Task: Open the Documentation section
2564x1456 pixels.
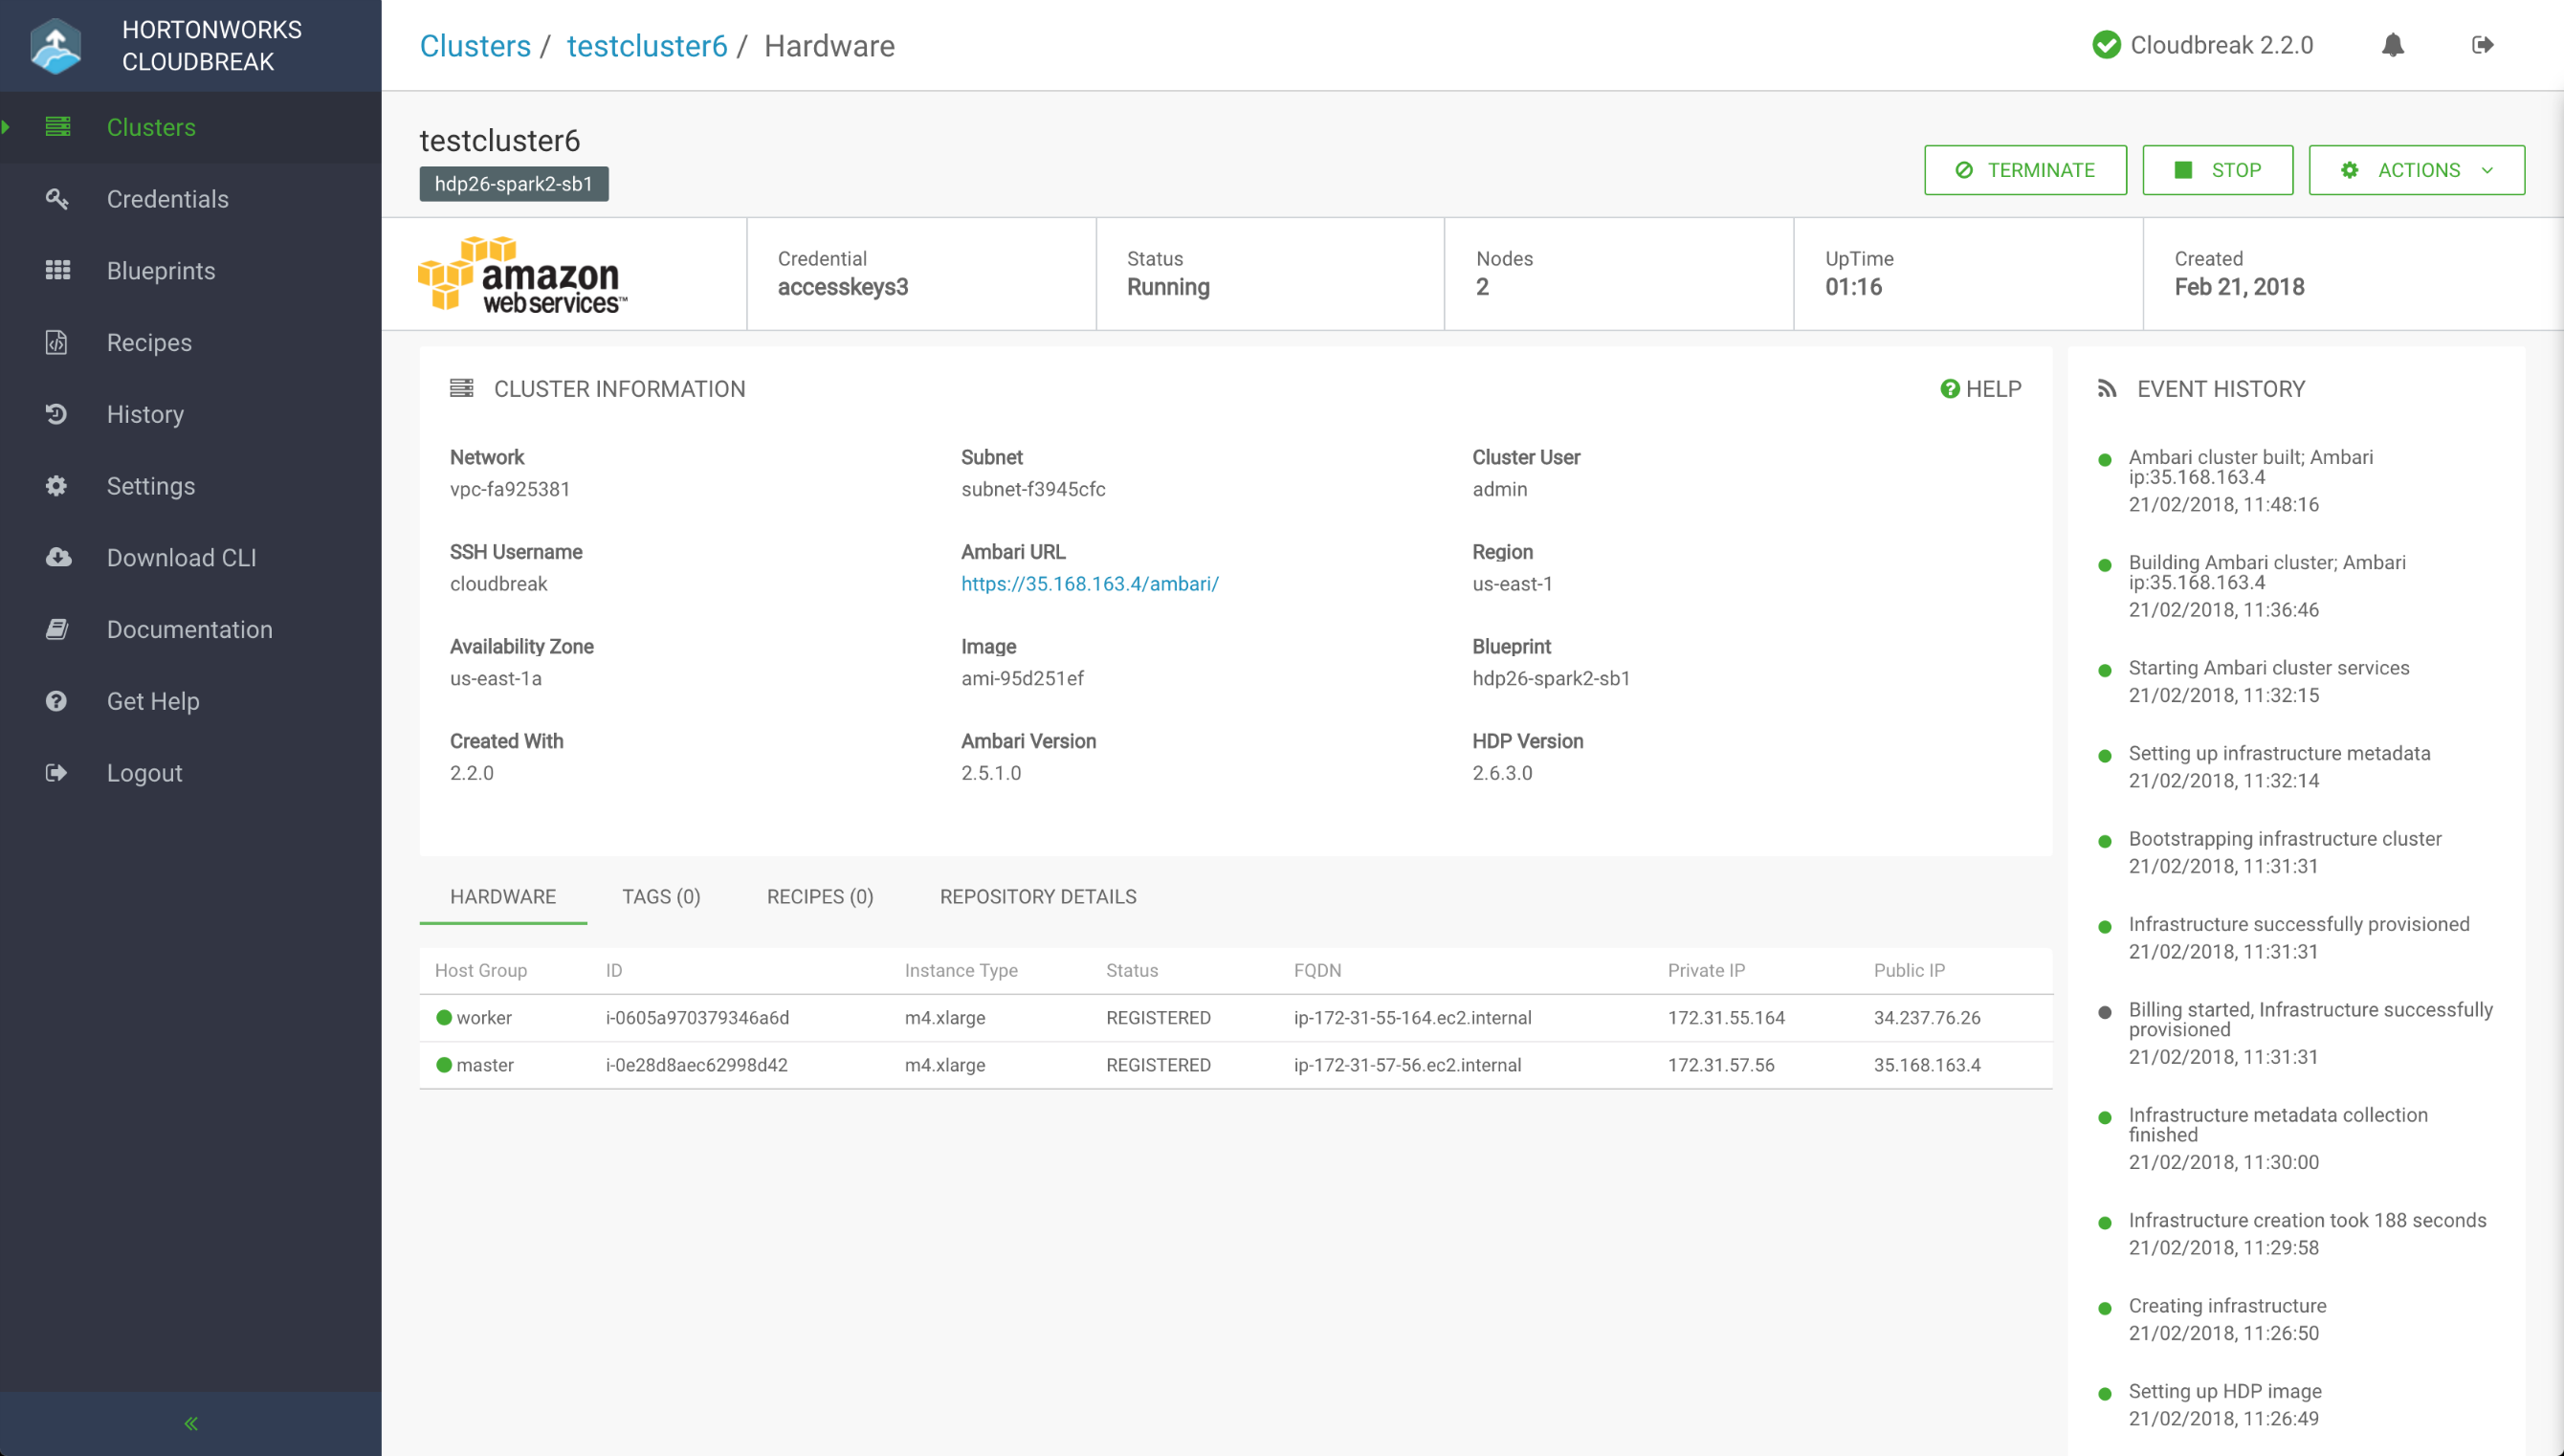Action: tap(189, 629)
